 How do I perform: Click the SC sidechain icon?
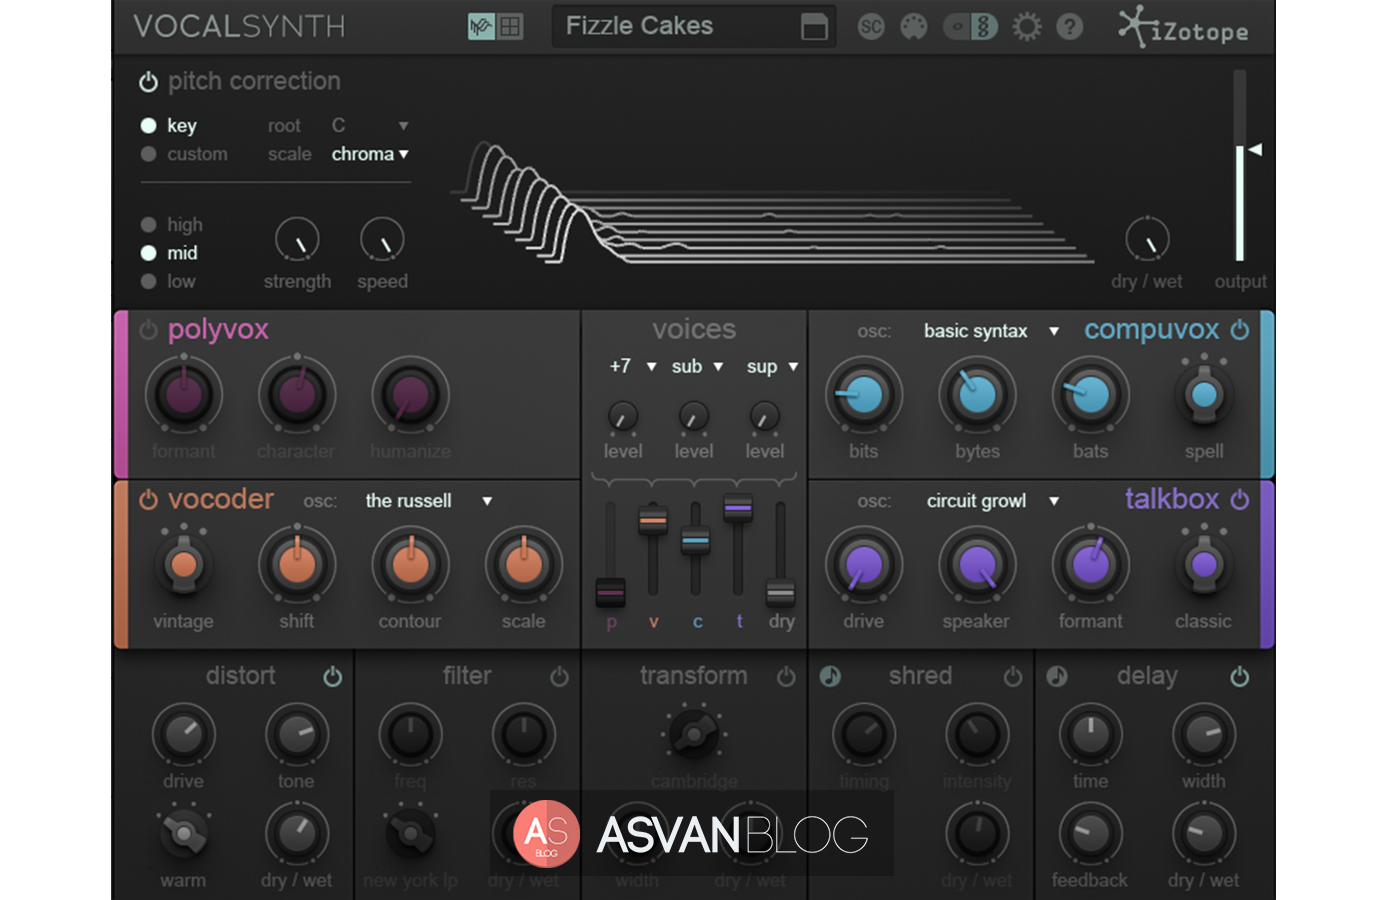point(871,27)
